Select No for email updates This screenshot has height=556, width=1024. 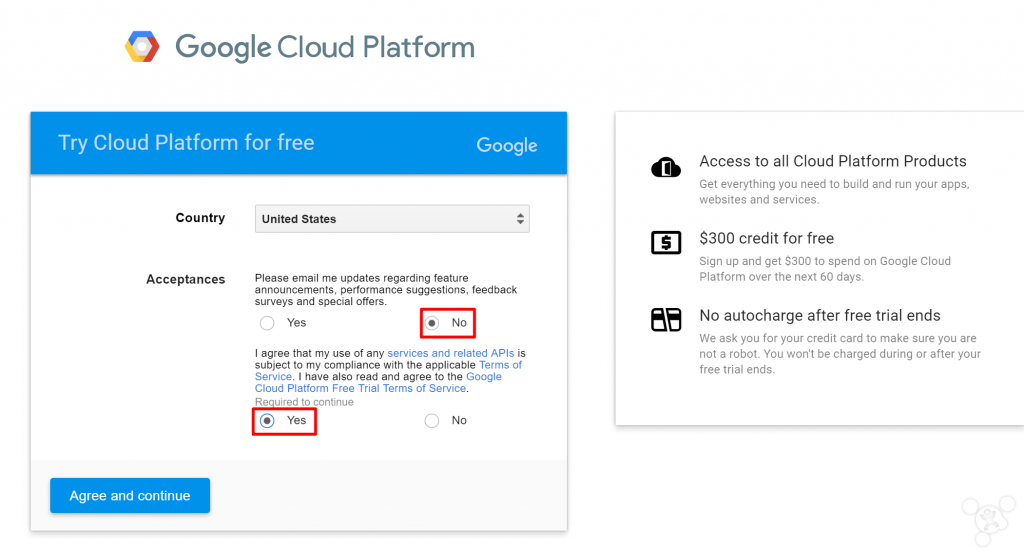click(432, 323)
